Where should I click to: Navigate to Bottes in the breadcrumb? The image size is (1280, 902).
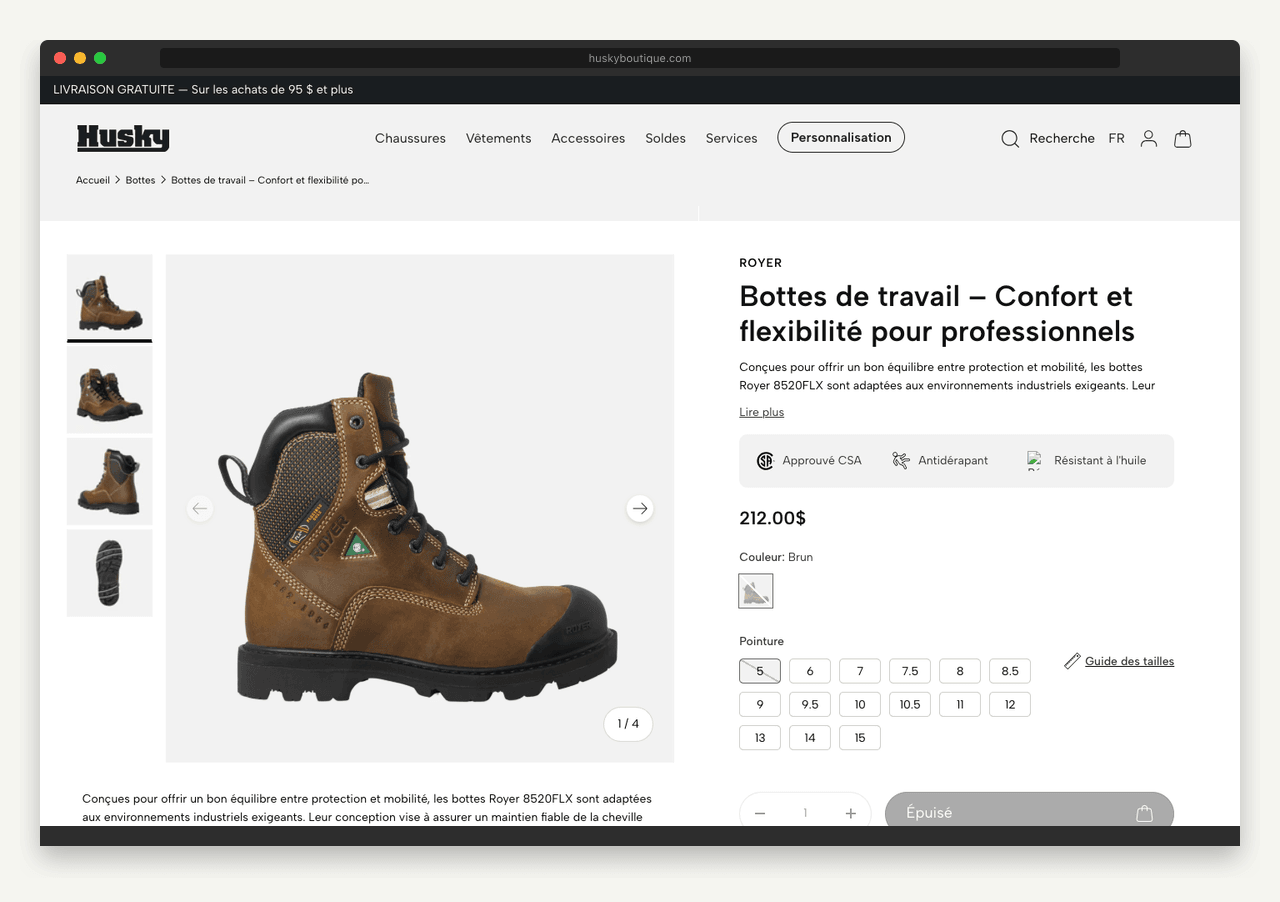140,180
